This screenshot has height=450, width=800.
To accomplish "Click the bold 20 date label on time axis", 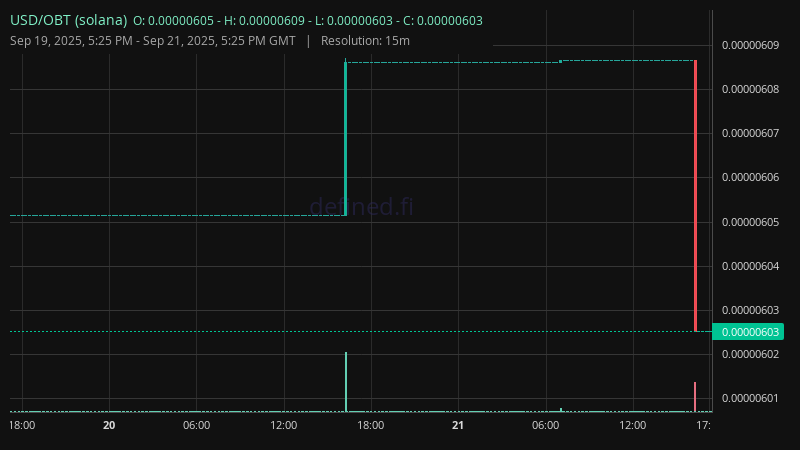I will point(109,425).
